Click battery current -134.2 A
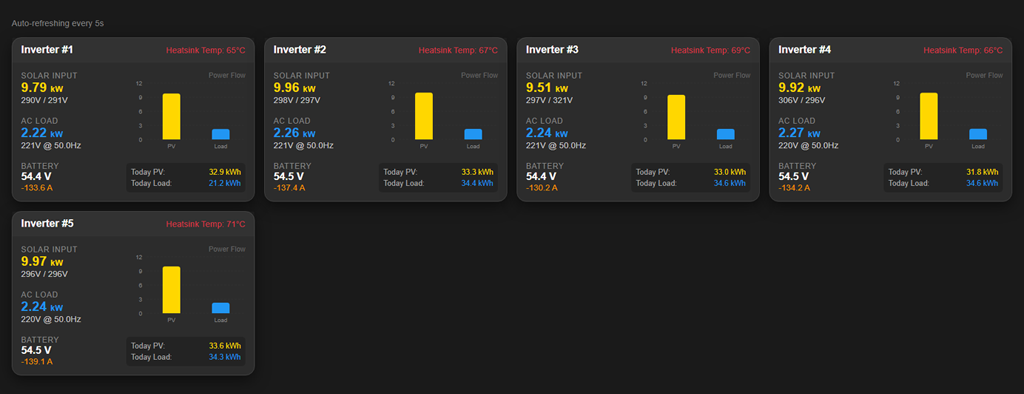 coord(794,188)
